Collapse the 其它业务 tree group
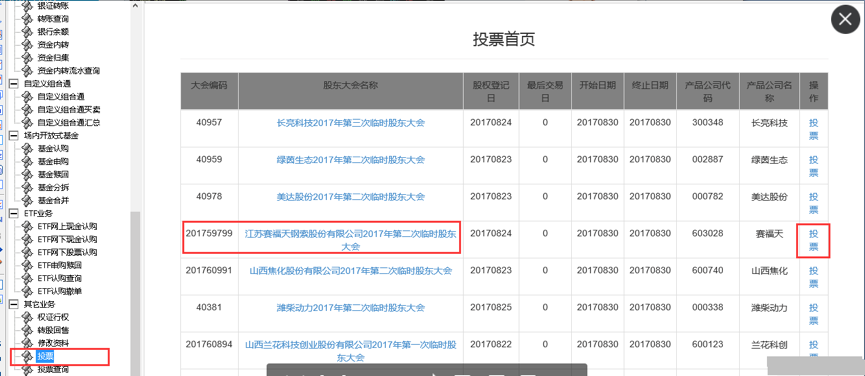Viewport: 865px width, 376px height. click(13, 304)
